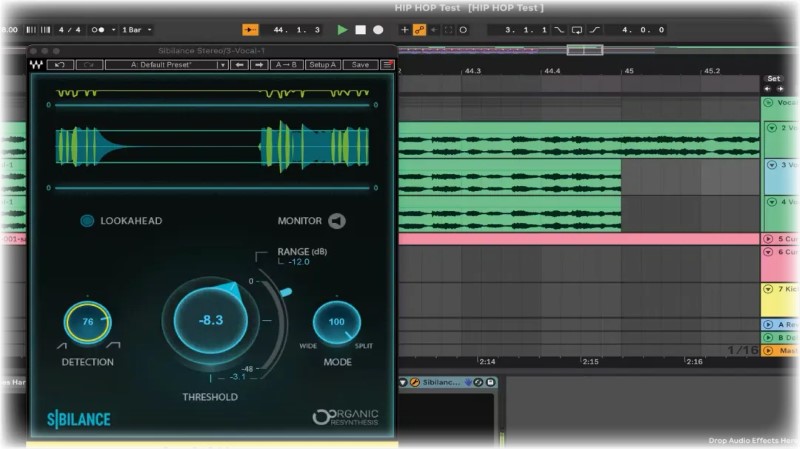The width and height of the screenshot is (800, 449).
Task: Unfold the Vocal group track
Action: pyautogui.click(x=768, y=103)
